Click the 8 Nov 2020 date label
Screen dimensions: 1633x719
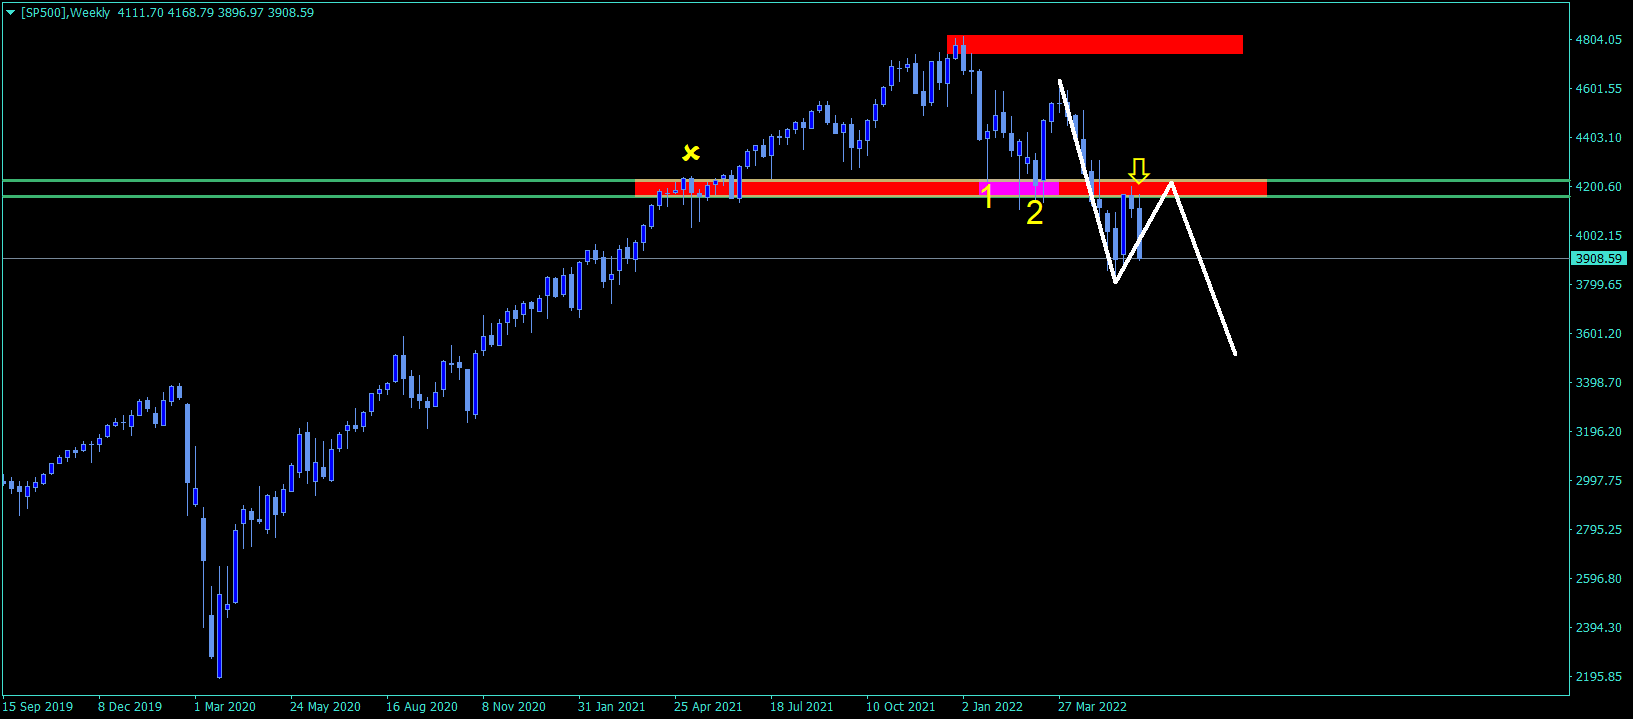coord(514,707)
